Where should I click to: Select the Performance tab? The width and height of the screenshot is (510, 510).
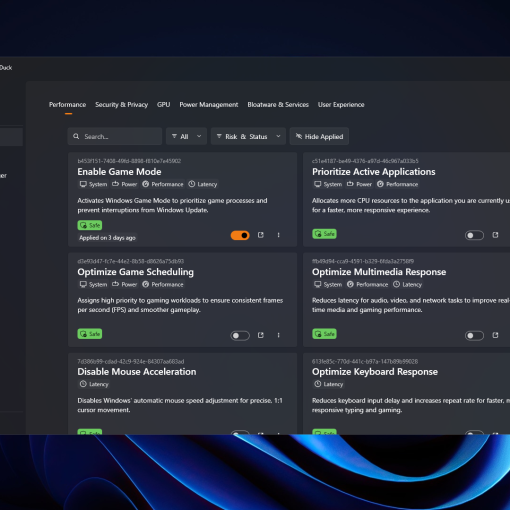pos(67,105)
